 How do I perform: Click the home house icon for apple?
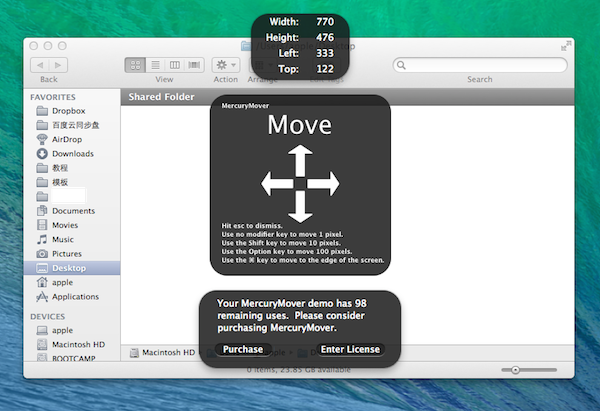[x=42, y=282]
